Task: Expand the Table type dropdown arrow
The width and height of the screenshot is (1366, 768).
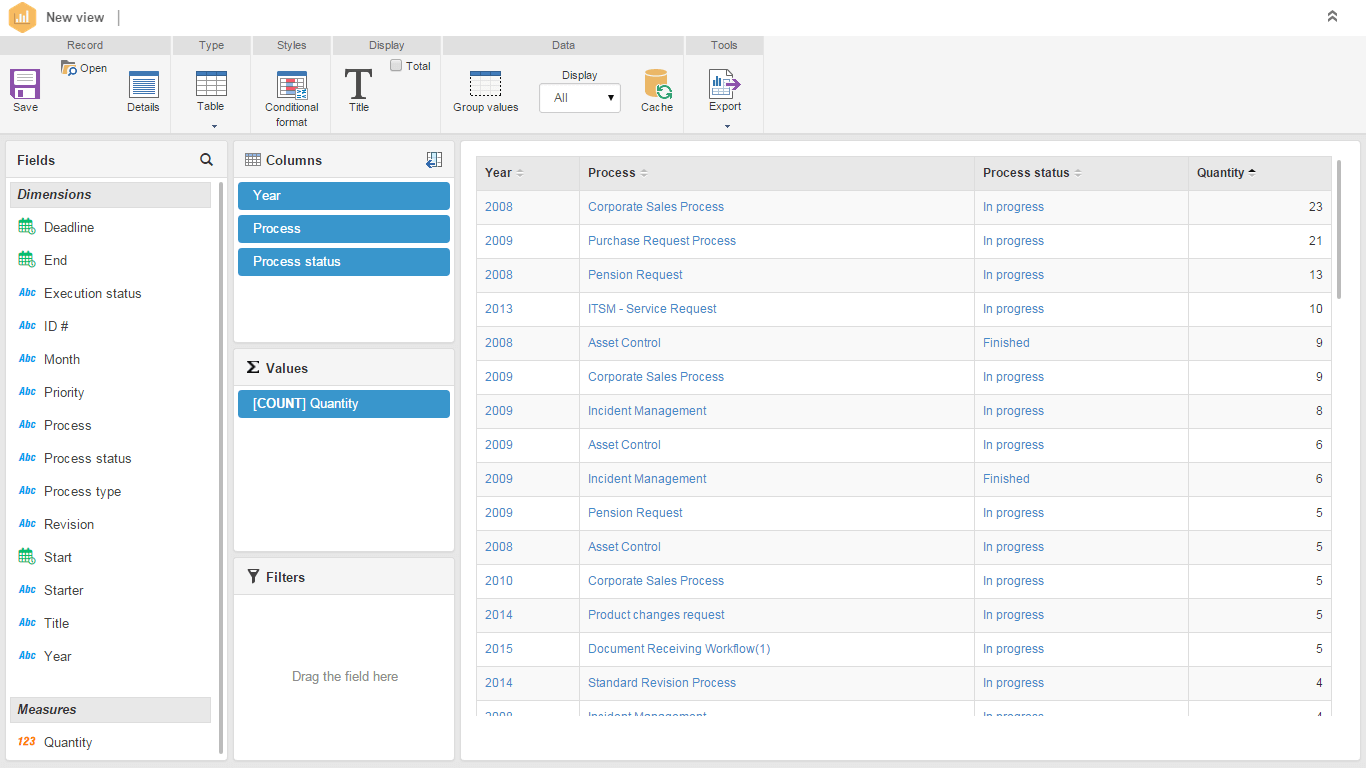Action: tap(214, 126)
